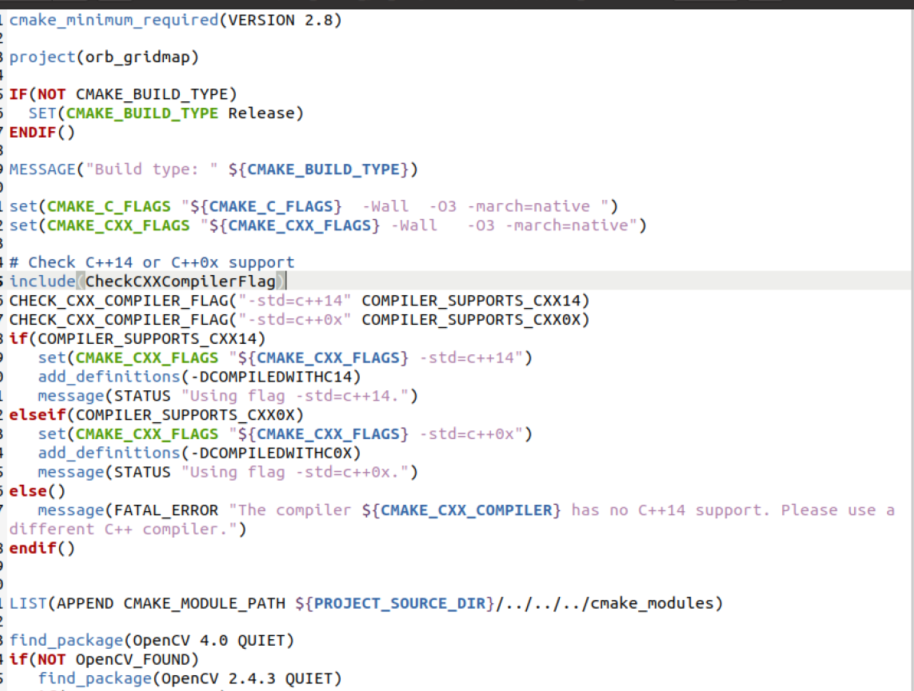
Task: Click 'message(FATAL_ERROR' line
Action: 466,510
